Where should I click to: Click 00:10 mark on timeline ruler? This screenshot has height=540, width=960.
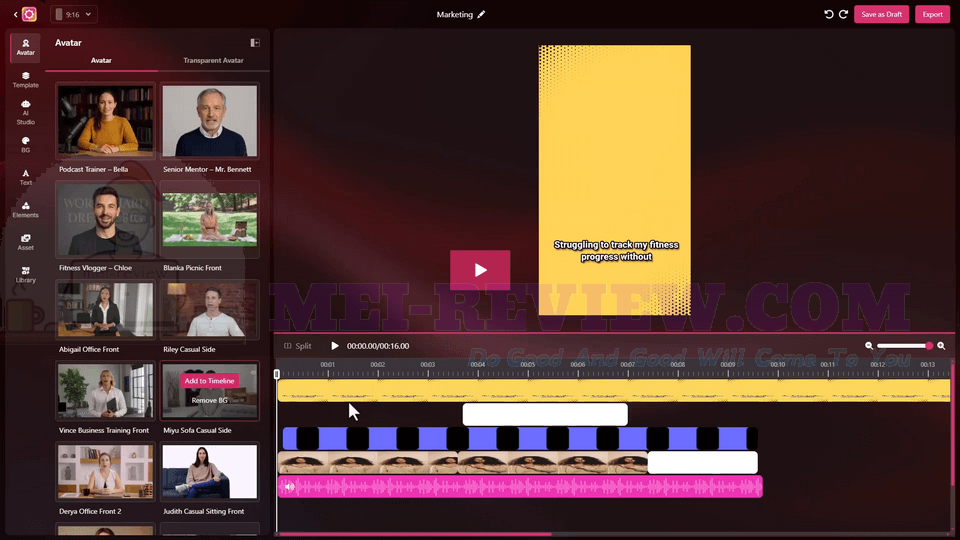pos(778,365)
